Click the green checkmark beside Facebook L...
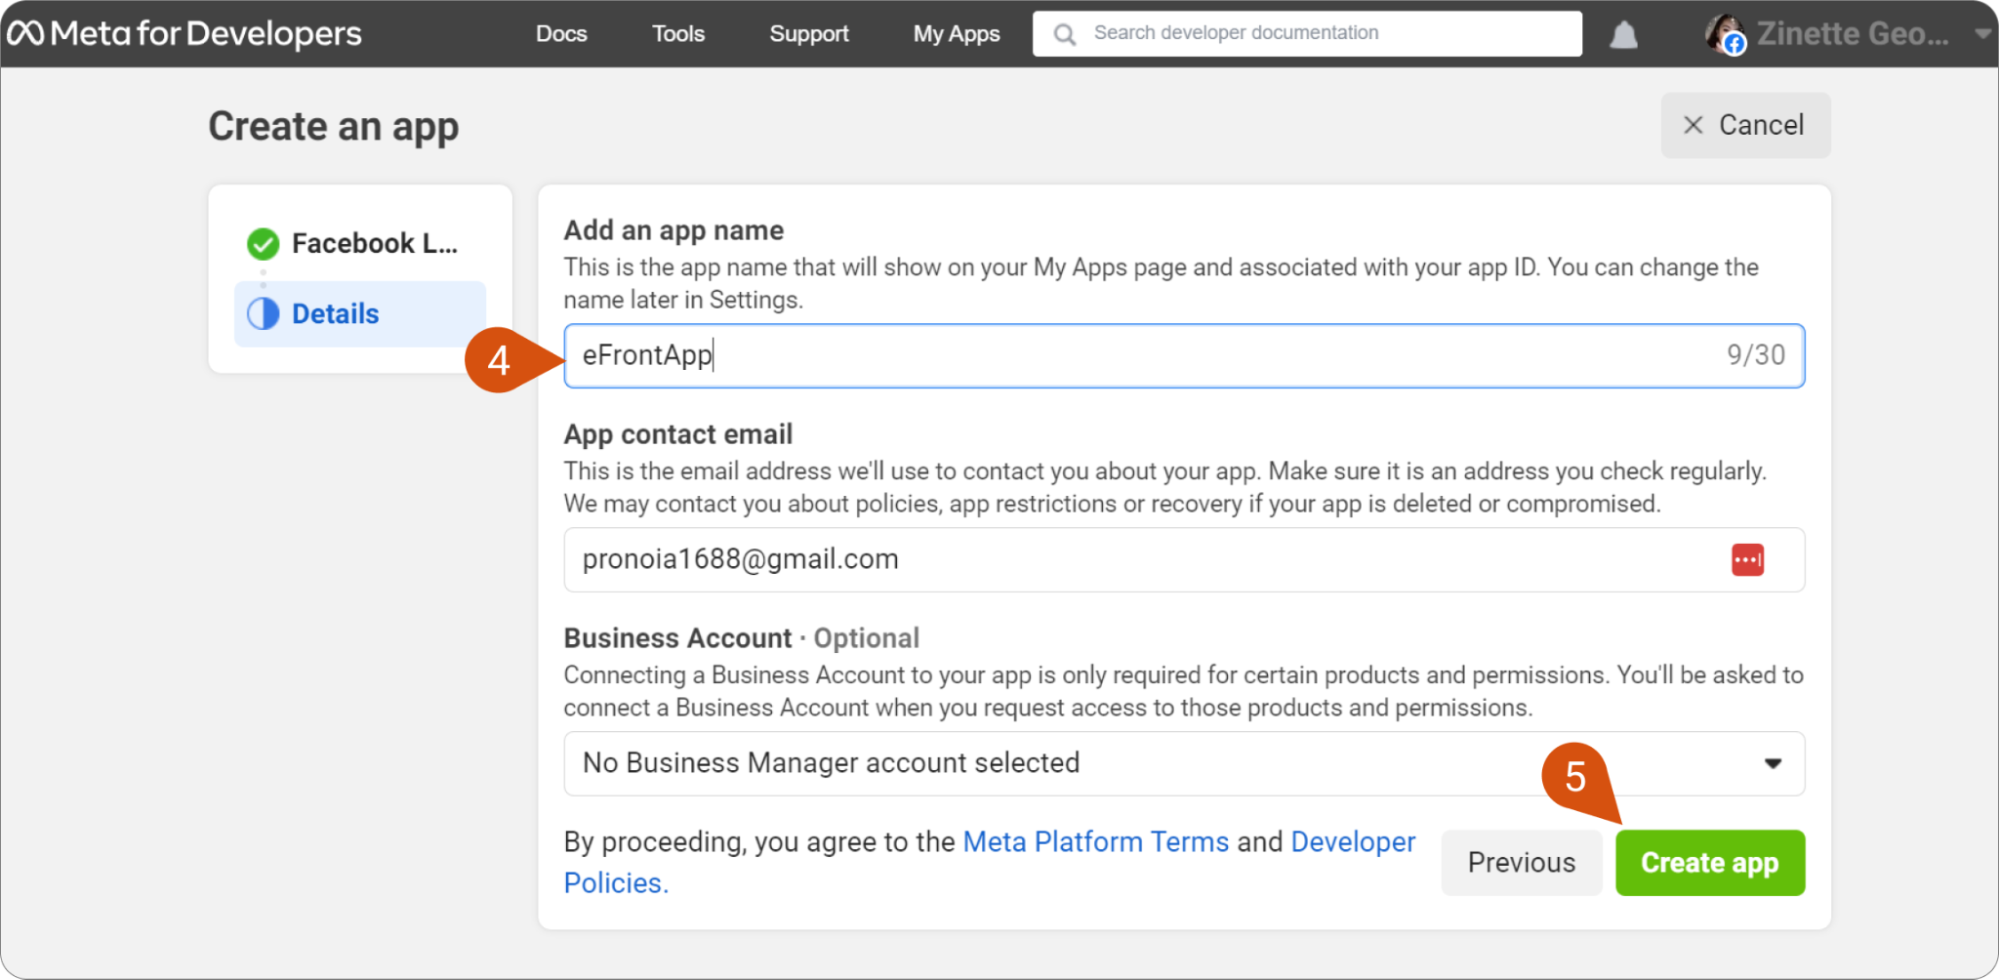 (x=263, y=243)
